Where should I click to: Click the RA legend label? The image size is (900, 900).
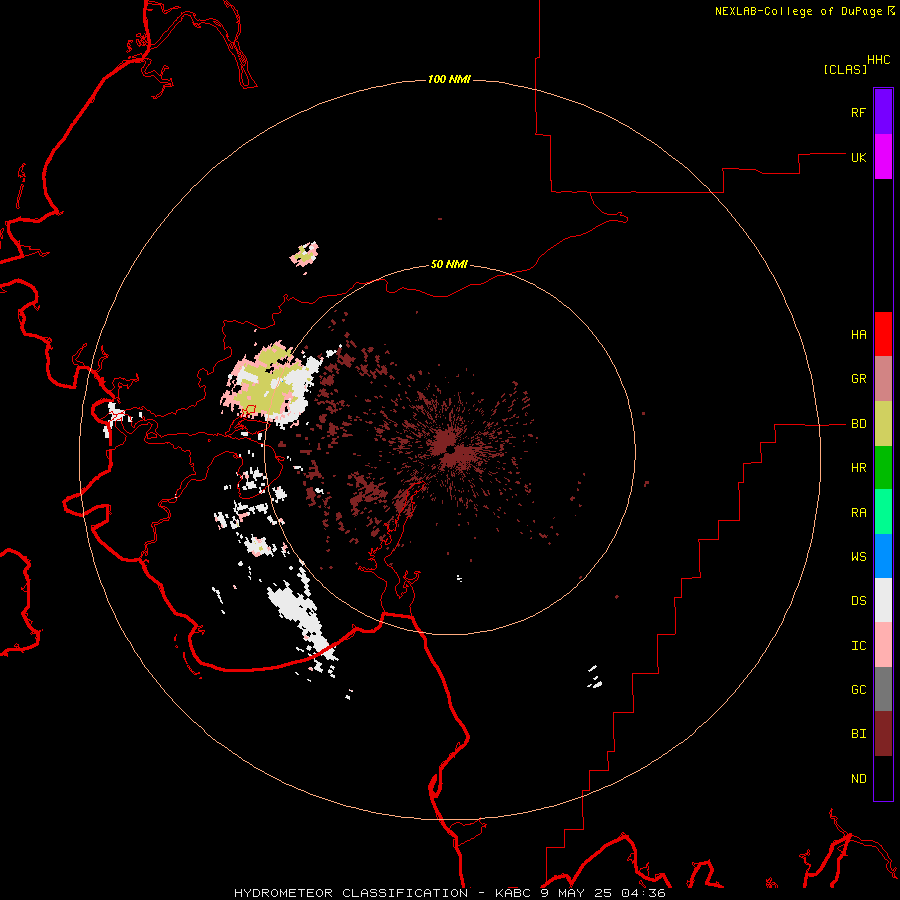(858, 512)
